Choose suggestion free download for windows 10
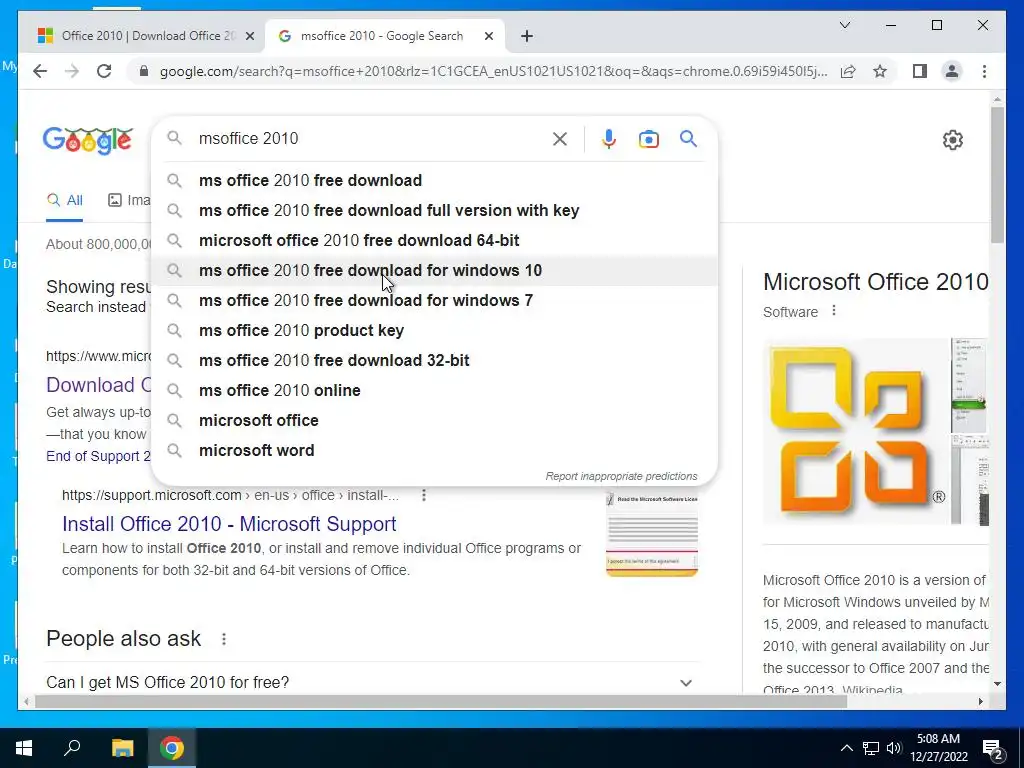1024x768 pixels. [x=434, y=270]
